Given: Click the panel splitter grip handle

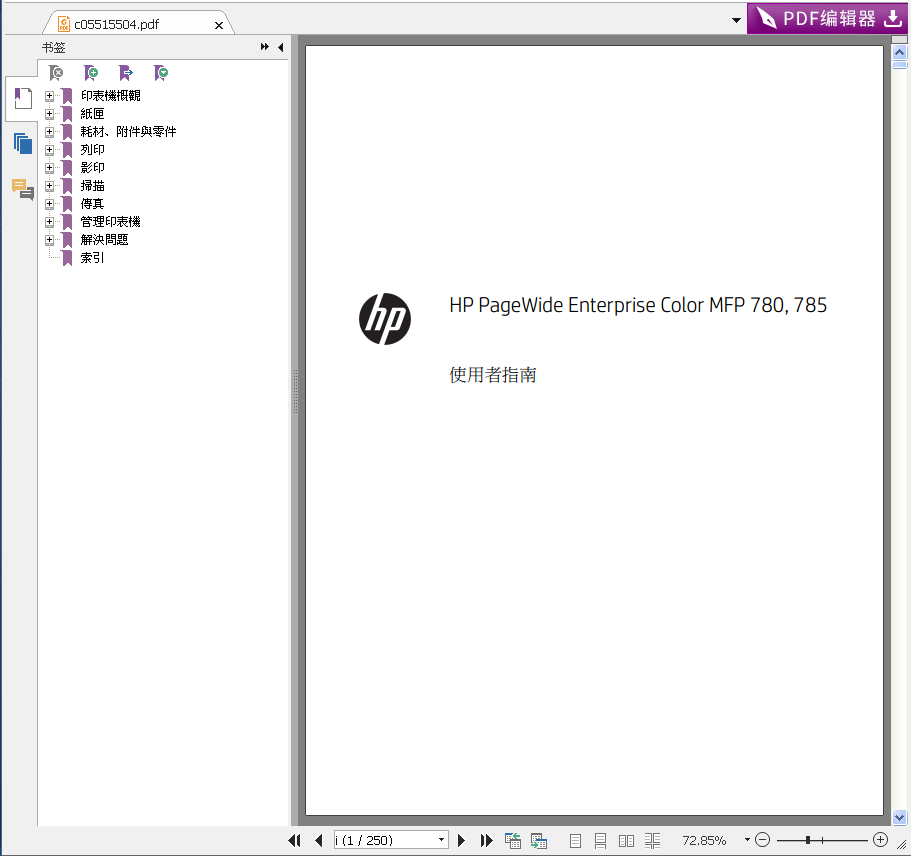Looking at the screenshot, I should point(295,391).
